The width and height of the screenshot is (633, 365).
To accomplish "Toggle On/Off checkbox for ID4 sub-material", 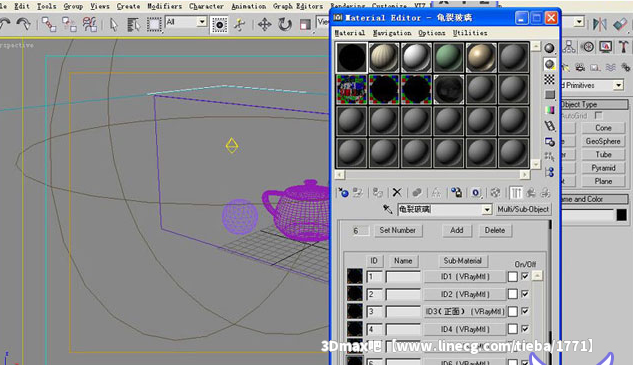I will click(x=525, y=329).
